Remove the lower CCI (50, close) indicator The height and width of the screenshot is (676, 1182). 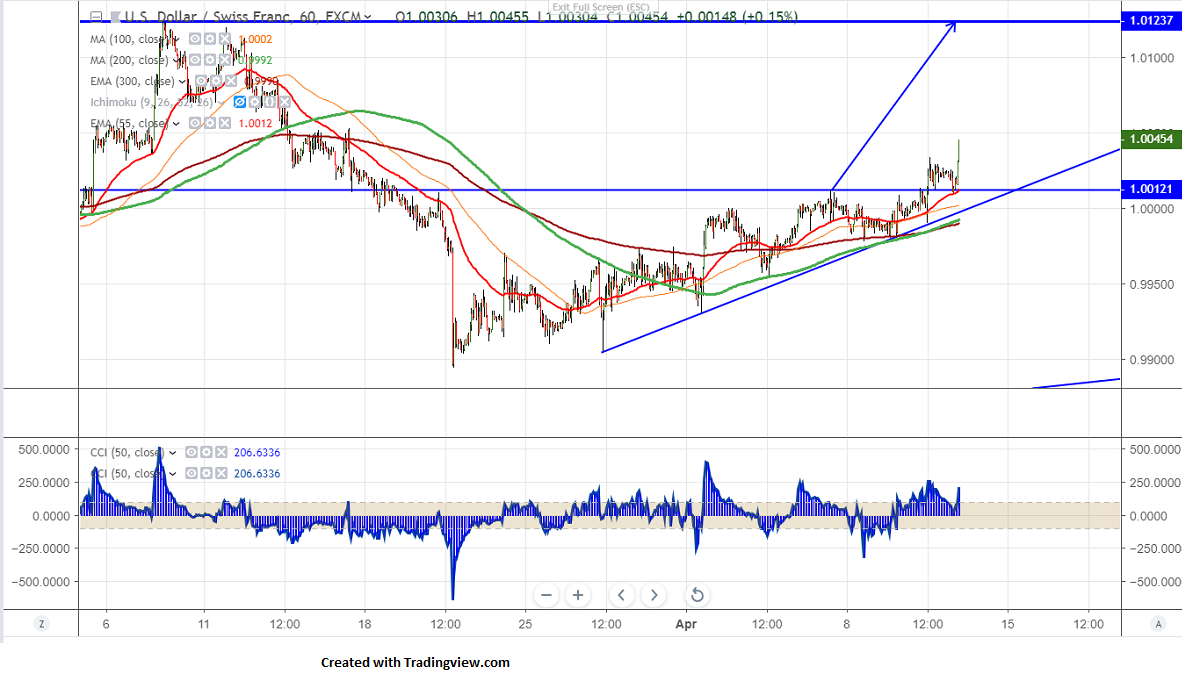[x=222, y=473]
